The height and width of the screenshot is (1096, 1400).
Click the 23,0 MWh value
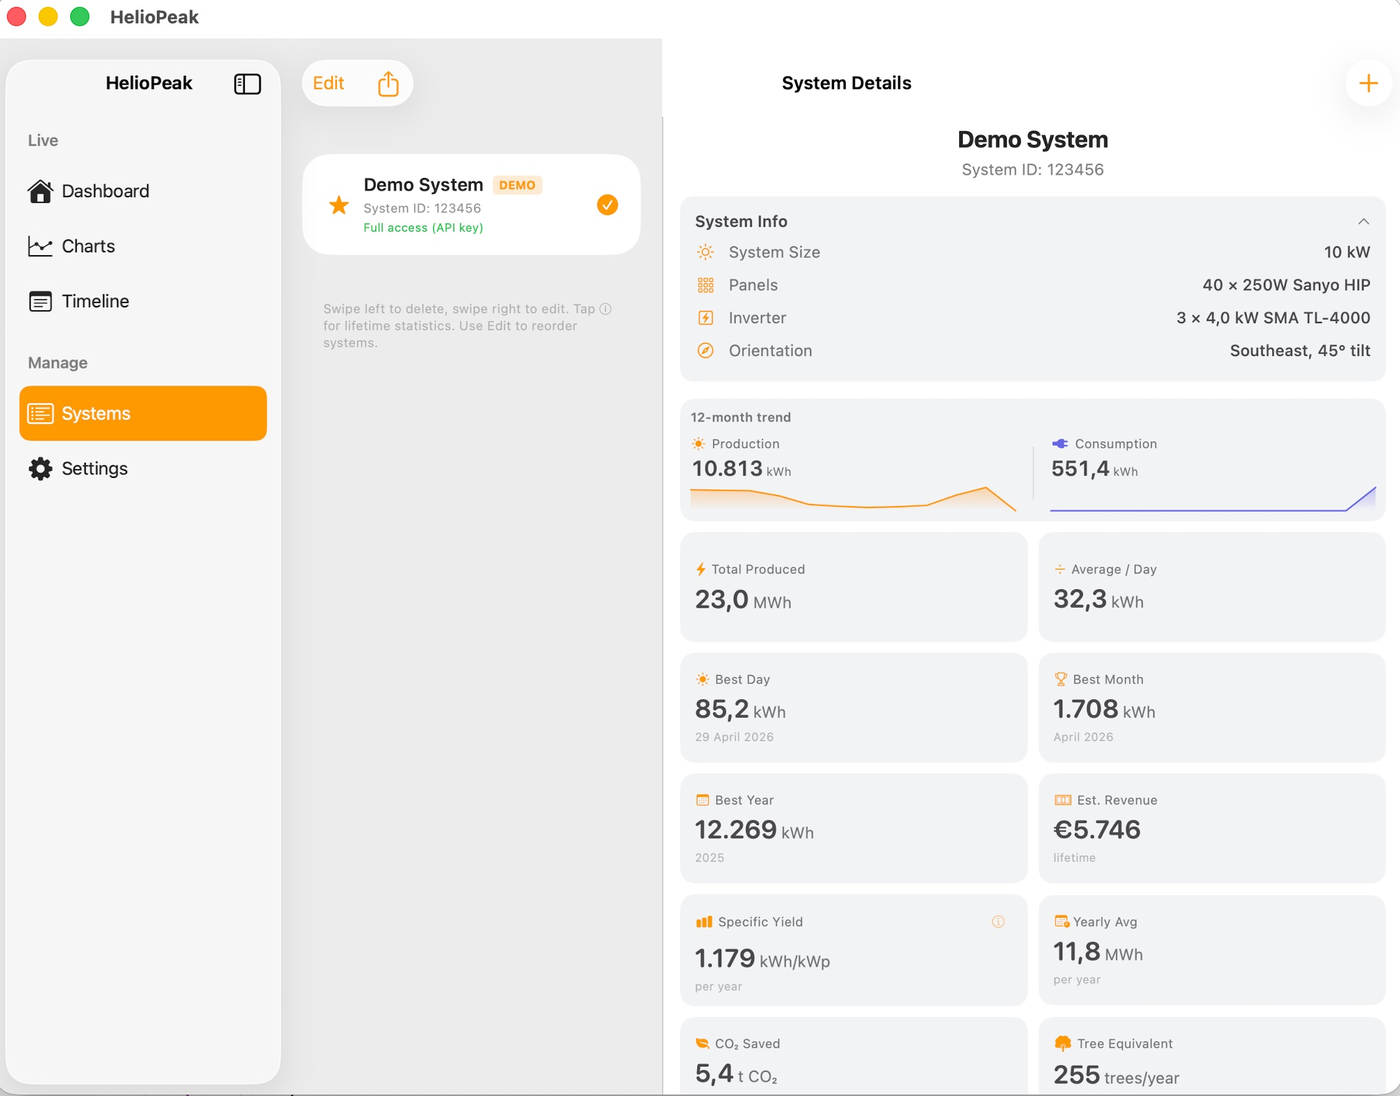743,600
